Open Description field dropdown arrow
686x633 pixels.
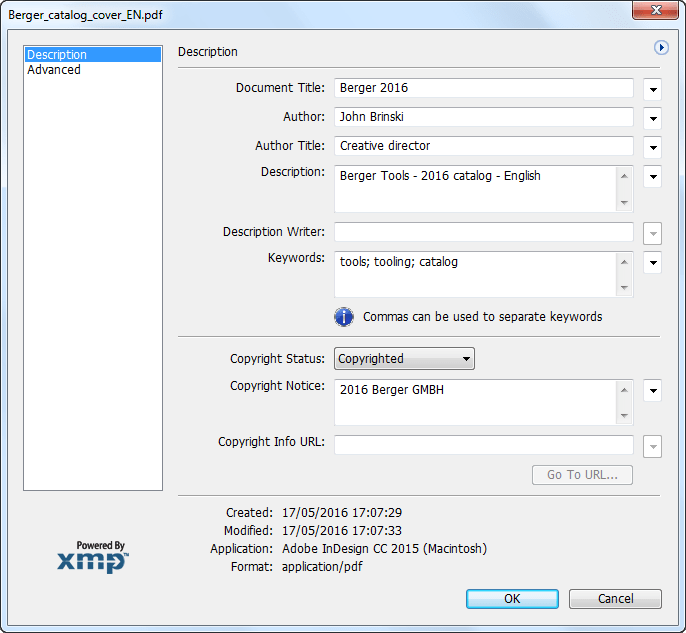click(652, 177)
